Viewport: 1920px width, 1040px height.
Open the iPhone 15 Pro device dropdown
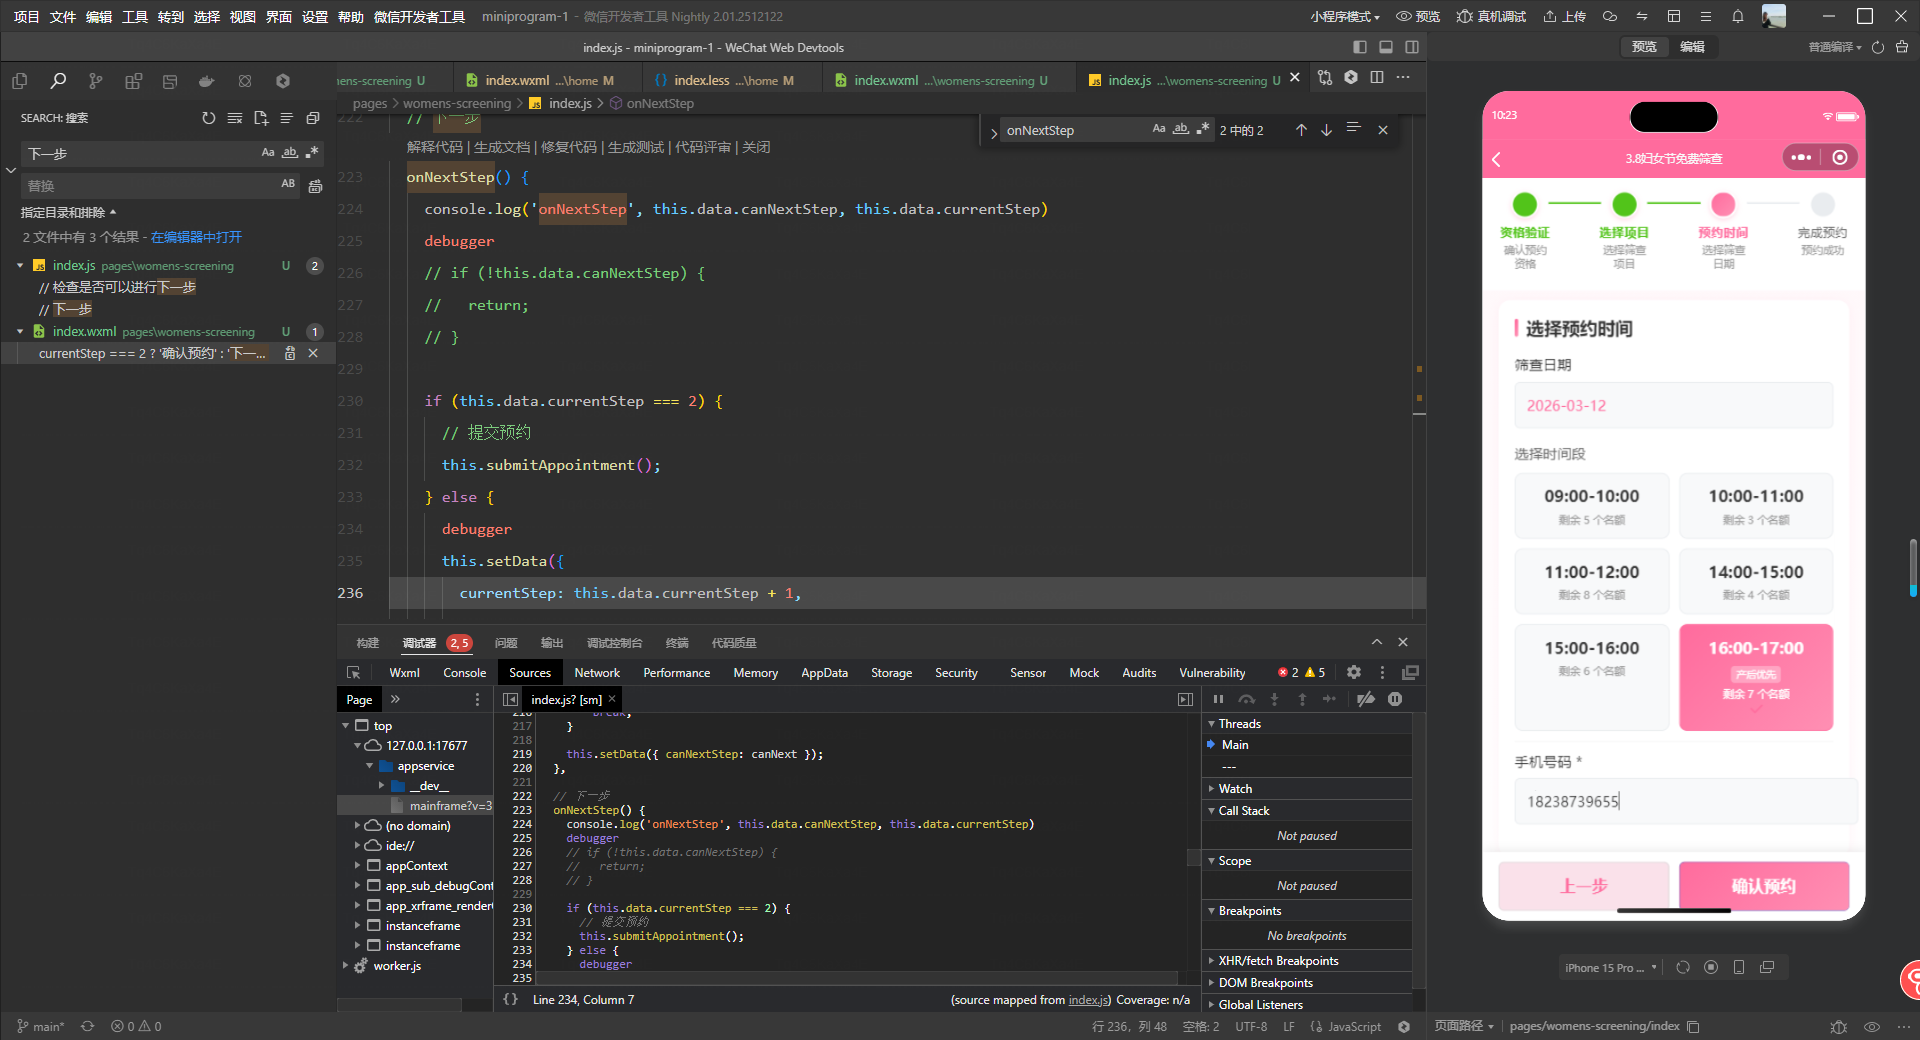[x=1610, y=967]
